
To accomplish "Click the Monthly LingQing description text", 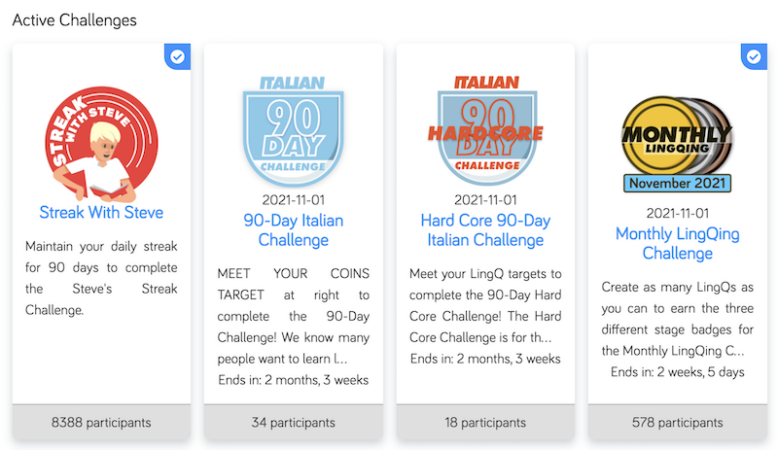I will (x=677, y=319).
